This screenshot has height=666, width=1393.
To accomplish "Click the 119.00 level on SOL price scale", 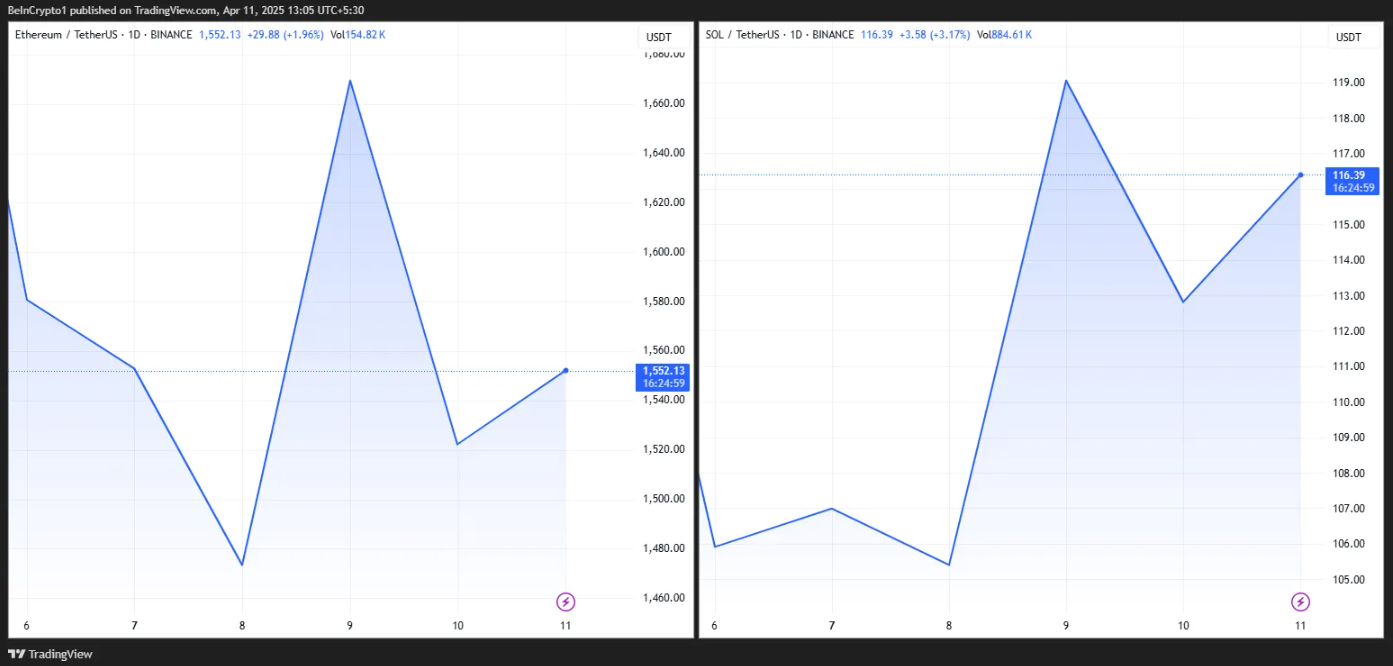I will tap(1349, 82).
